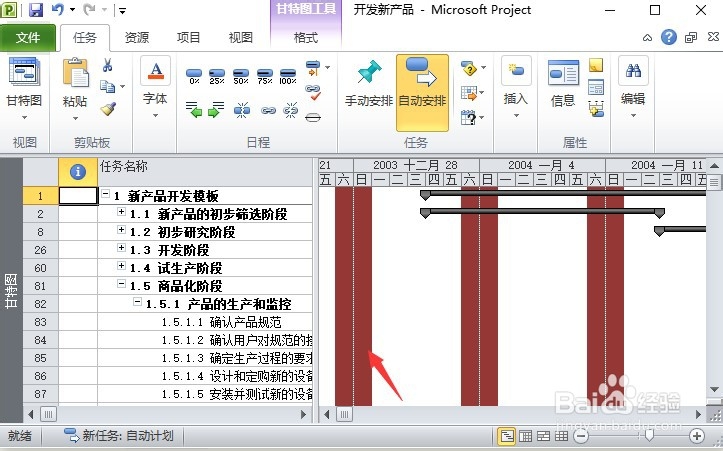Click the Details icon in Properties group
Viewport: 723px width, 451px height.
click(596, 87)
